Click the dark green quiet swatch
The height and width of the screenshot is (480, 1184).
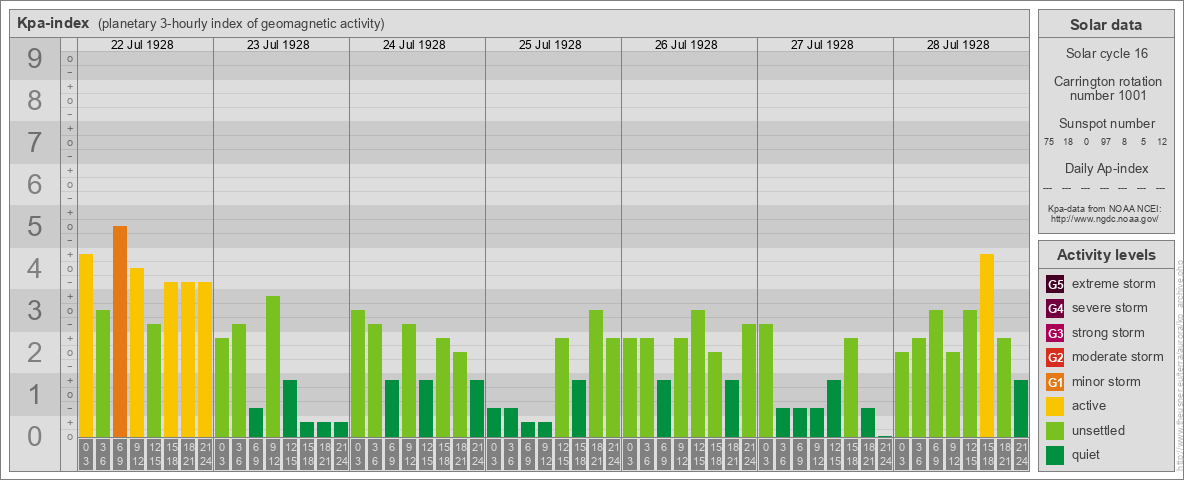1055,454
